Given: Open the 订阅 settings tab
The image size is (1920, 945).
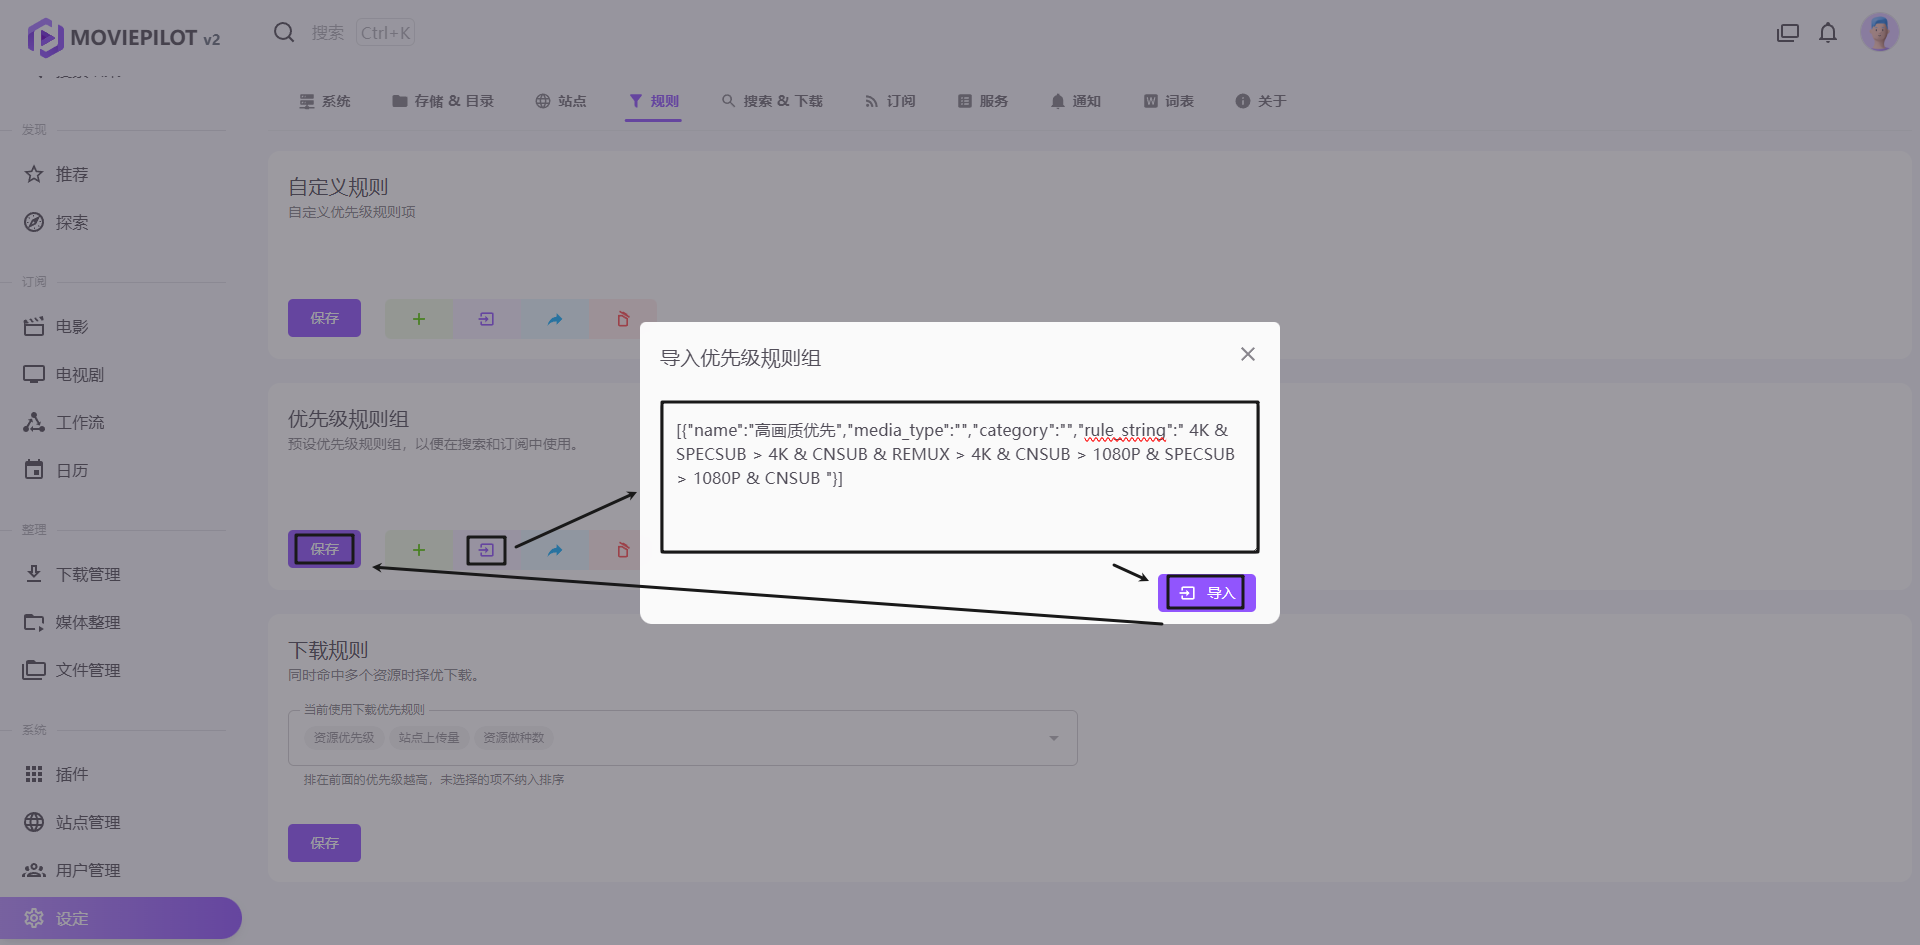Looking at the screenshot, I should [x=890, y=101].
